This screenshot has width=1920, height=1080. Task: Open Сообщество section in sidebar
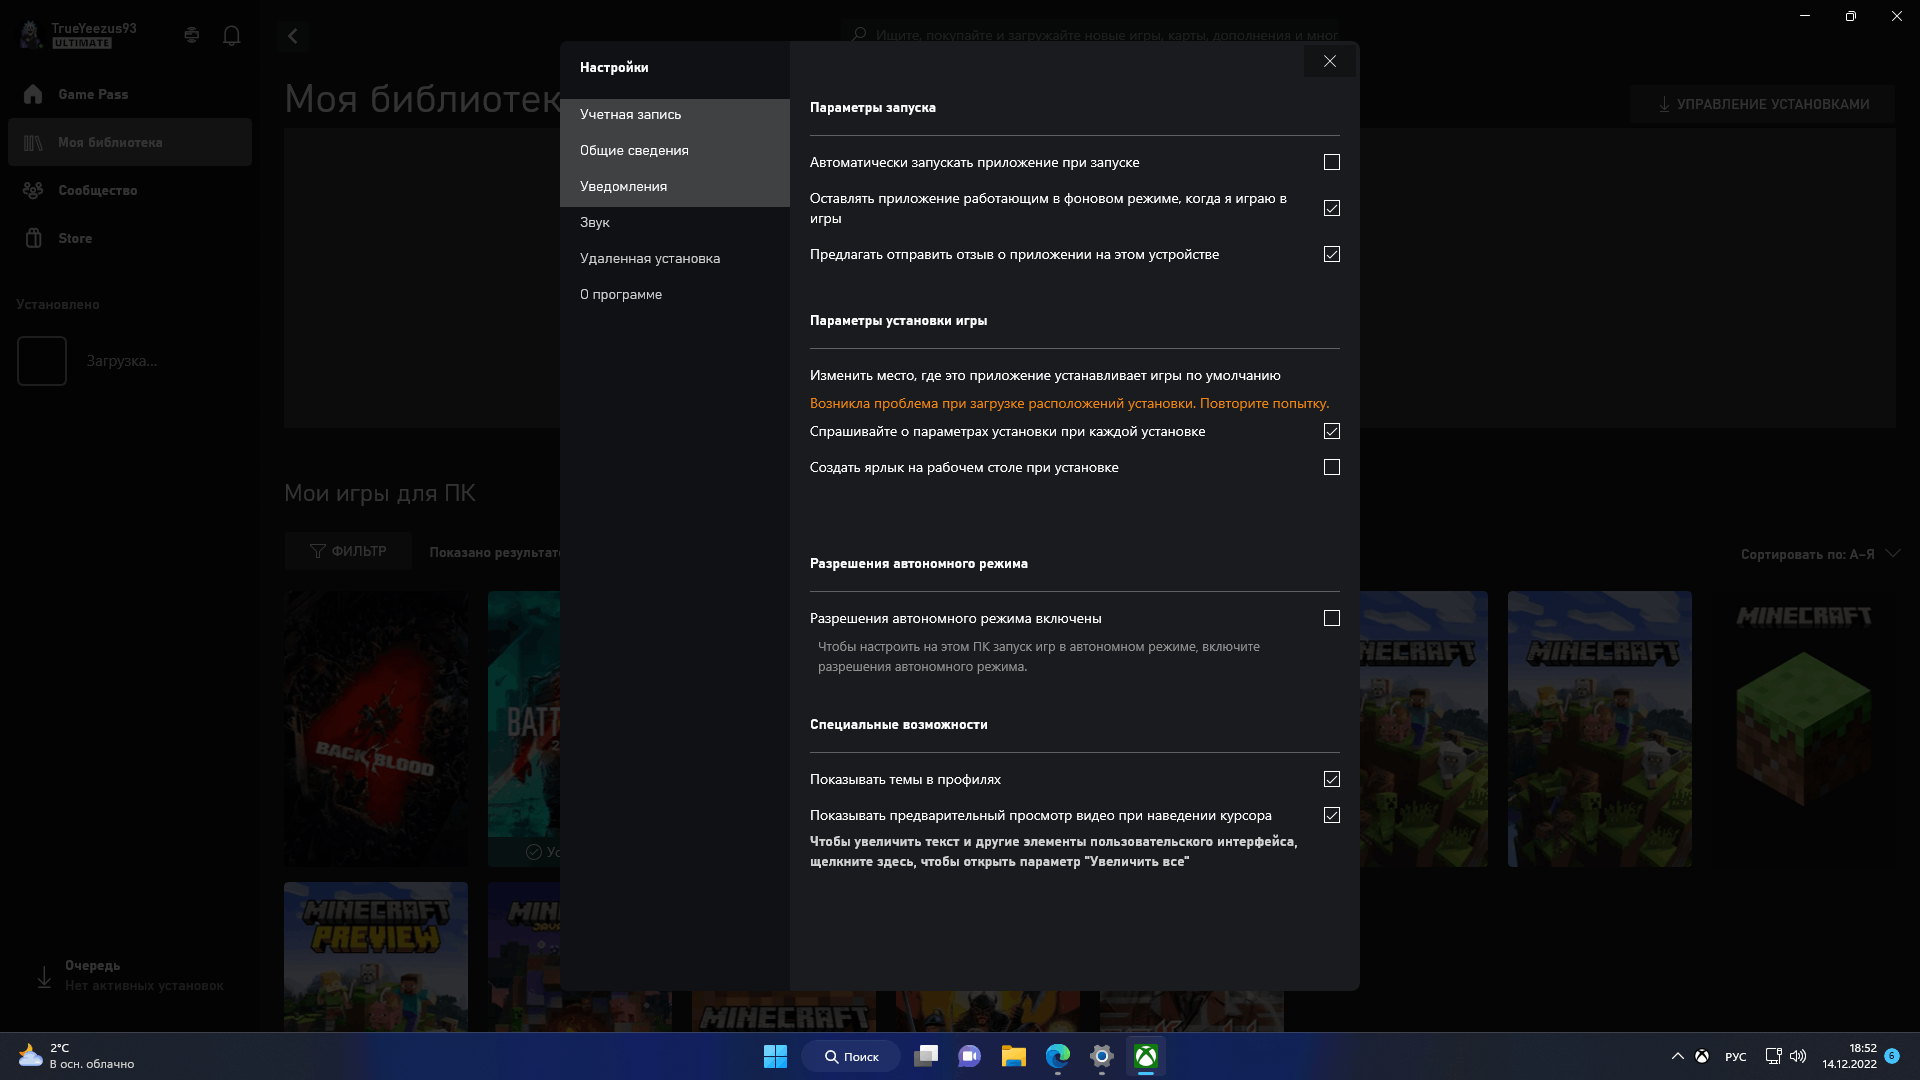point(130,190)
